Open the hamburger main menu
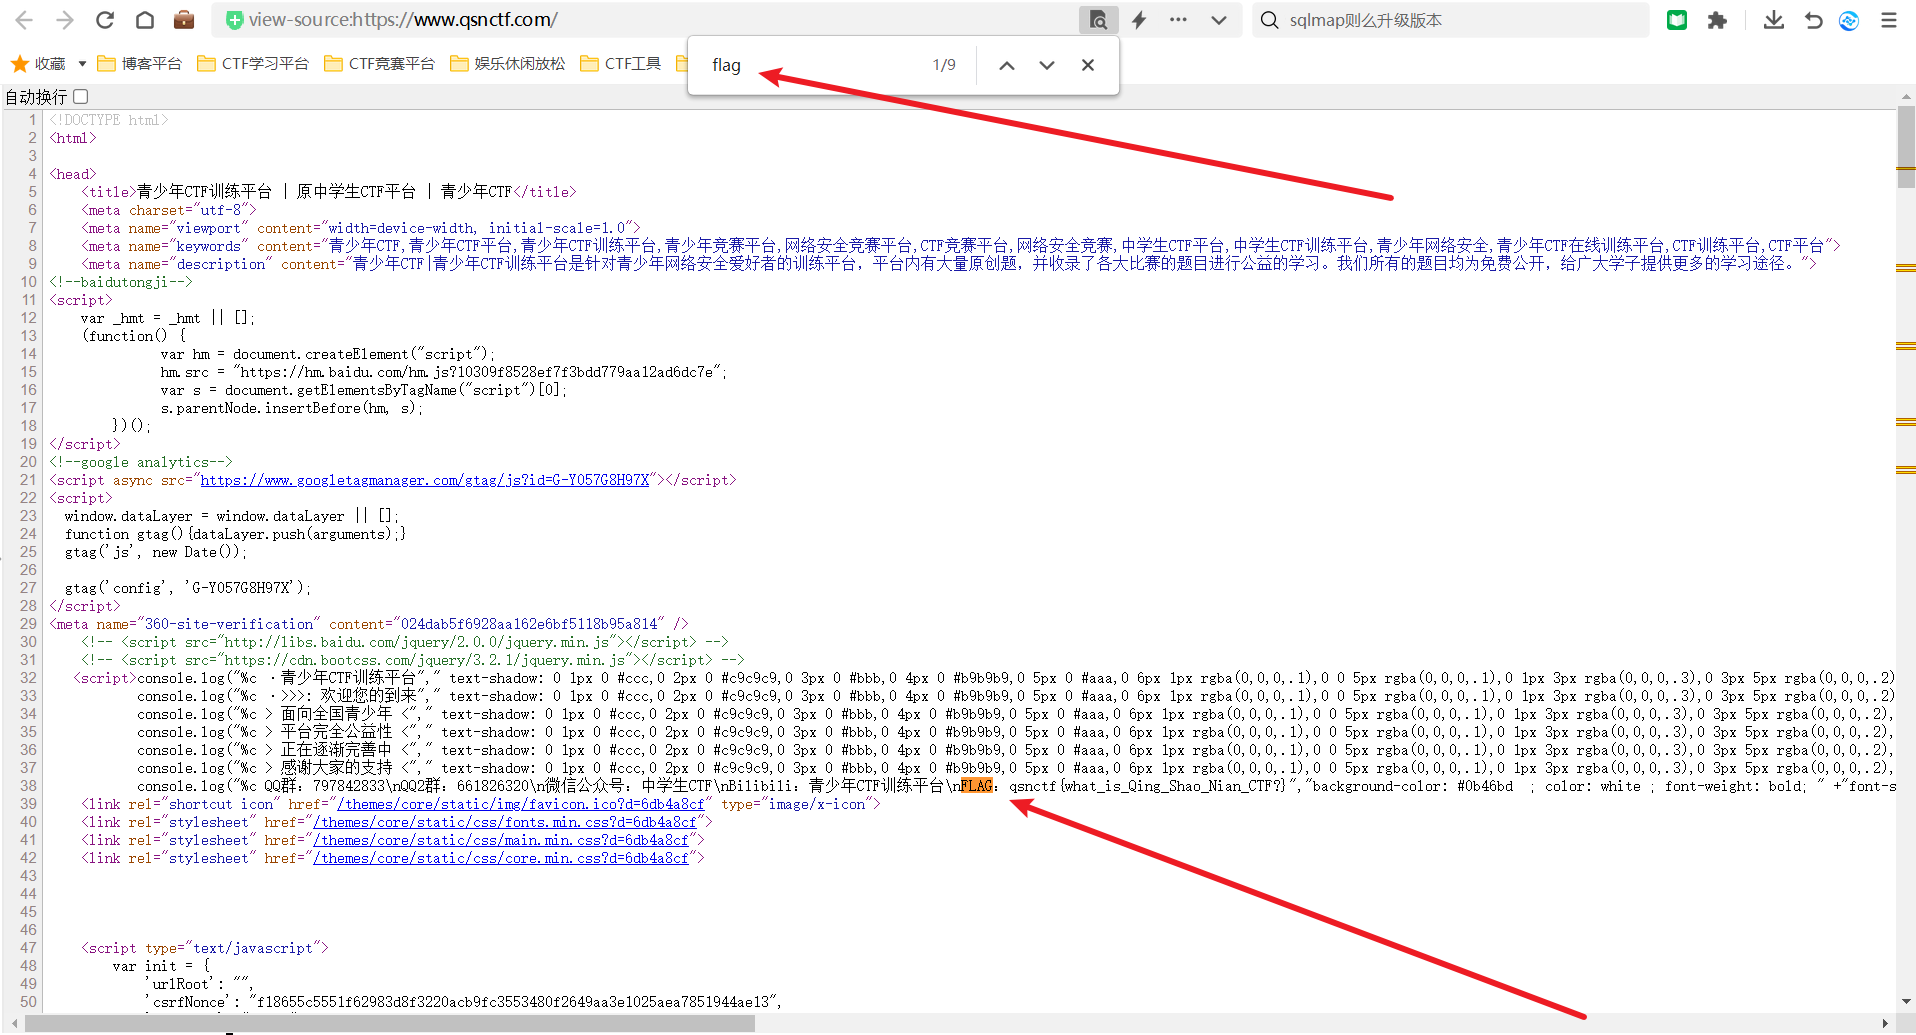Viewport: 1916px width, 1035px height. point(1889,20)
